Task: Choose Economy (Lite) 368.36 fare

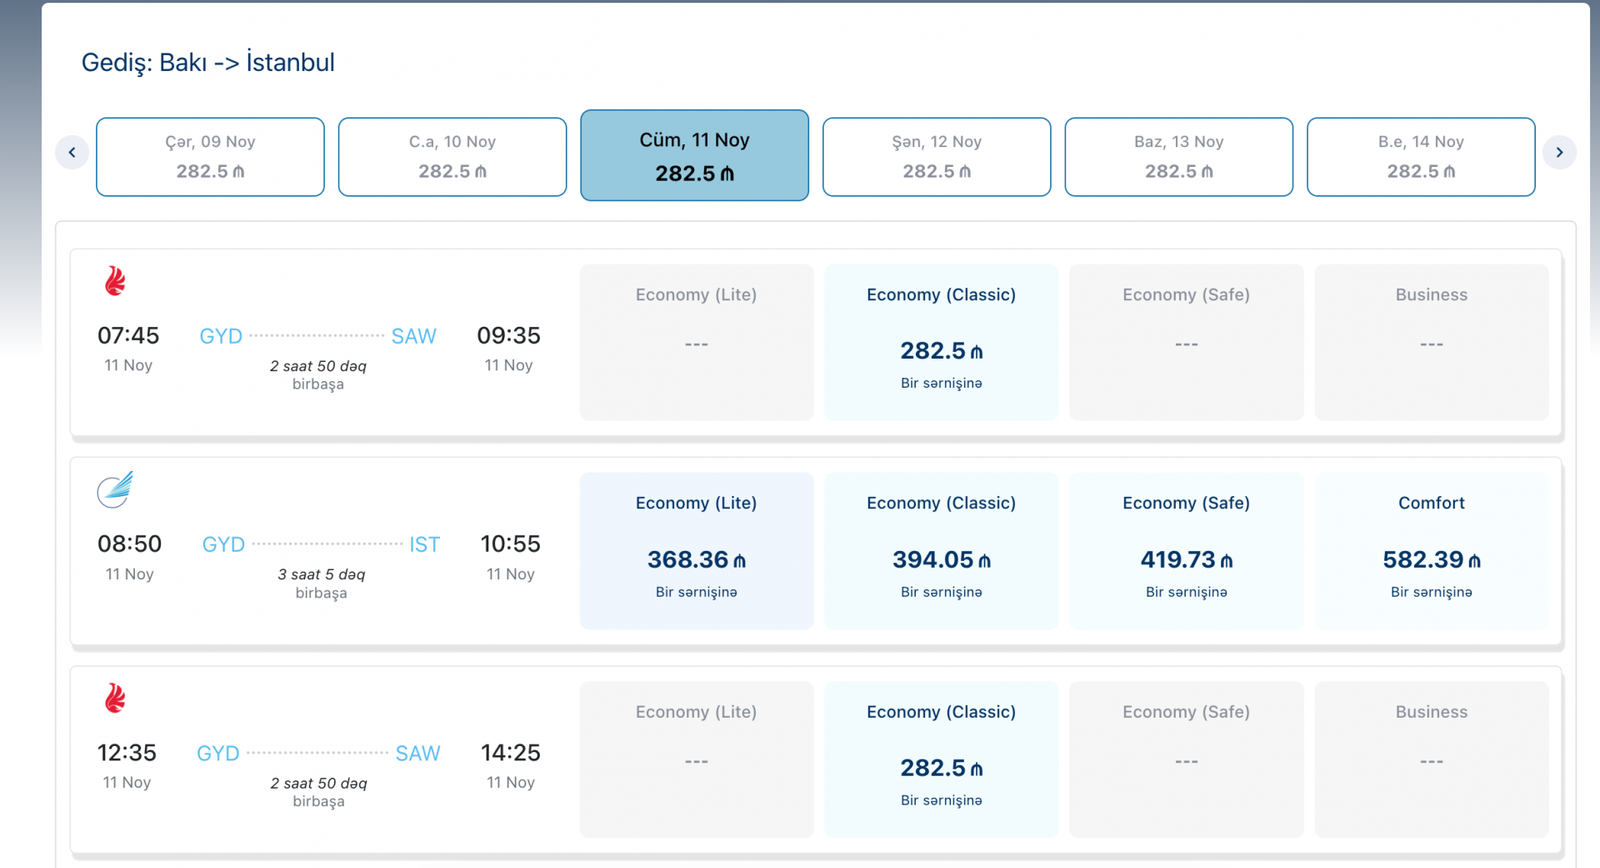Action: [696, 551]
